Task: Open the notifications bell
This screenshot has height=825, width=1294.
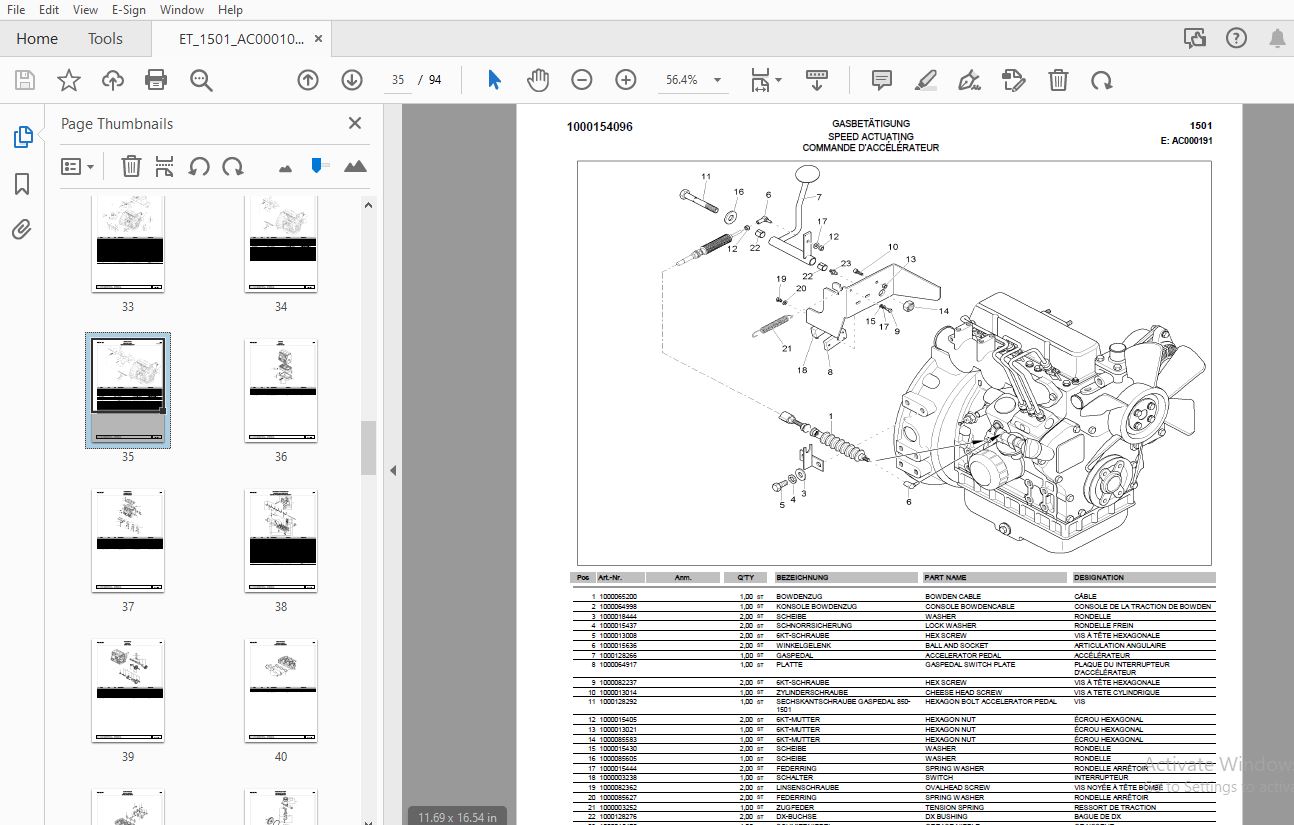Action: pyautogui.click(x=1277, y=39)
